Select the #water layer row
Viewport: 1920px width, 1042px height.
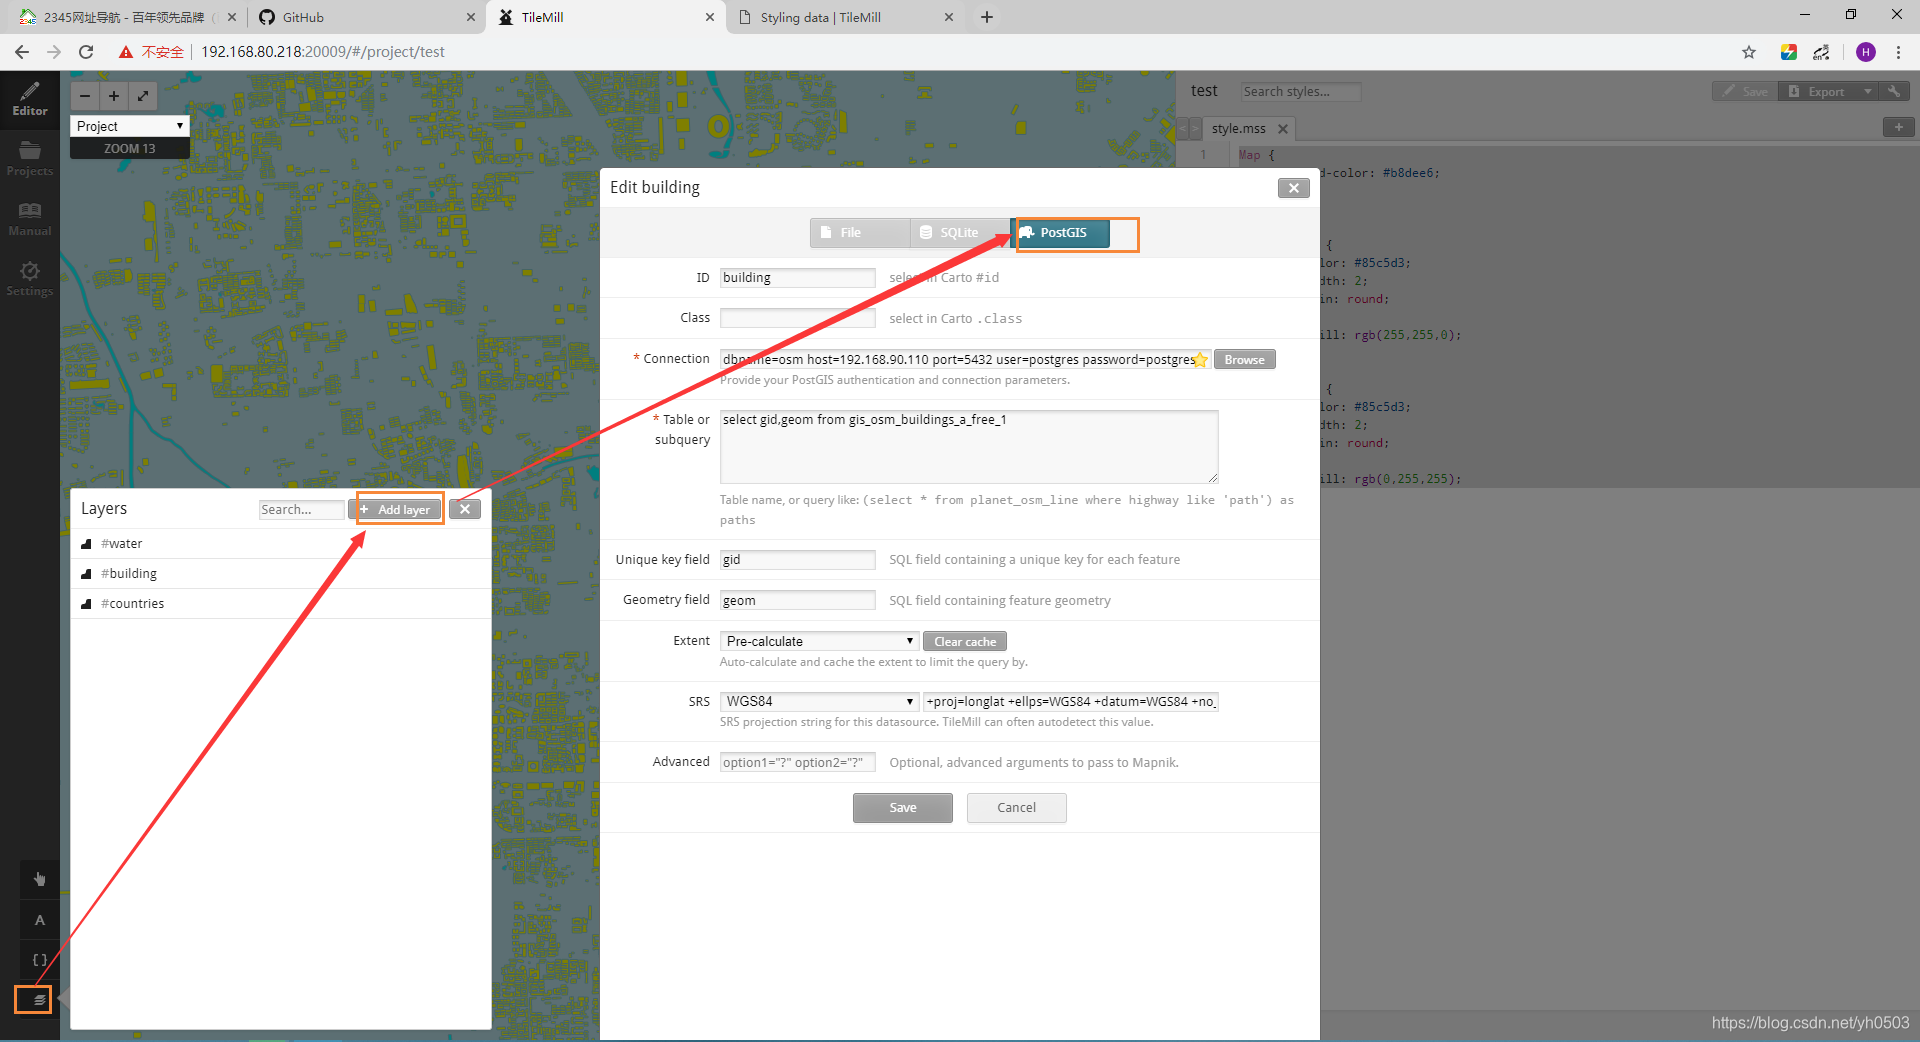click(x=280, y=544)
